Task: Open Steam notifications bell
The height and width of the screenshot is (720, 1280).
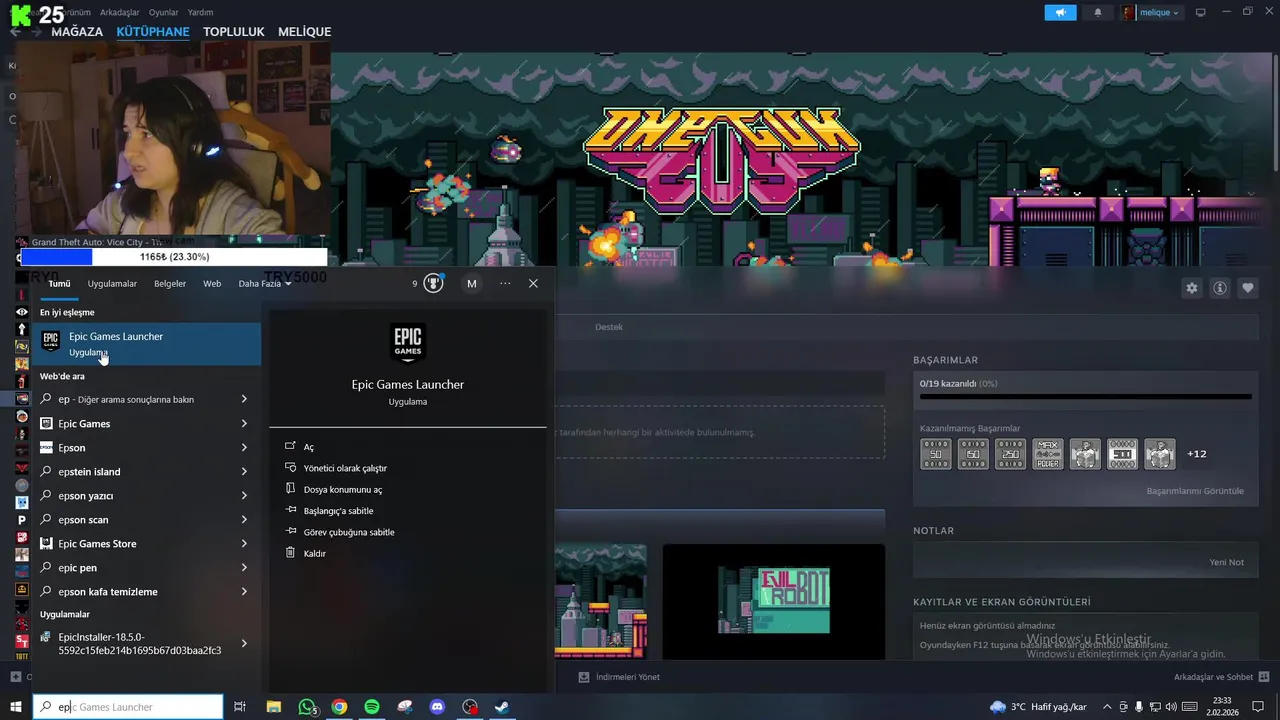Action: pos(1098,12)
